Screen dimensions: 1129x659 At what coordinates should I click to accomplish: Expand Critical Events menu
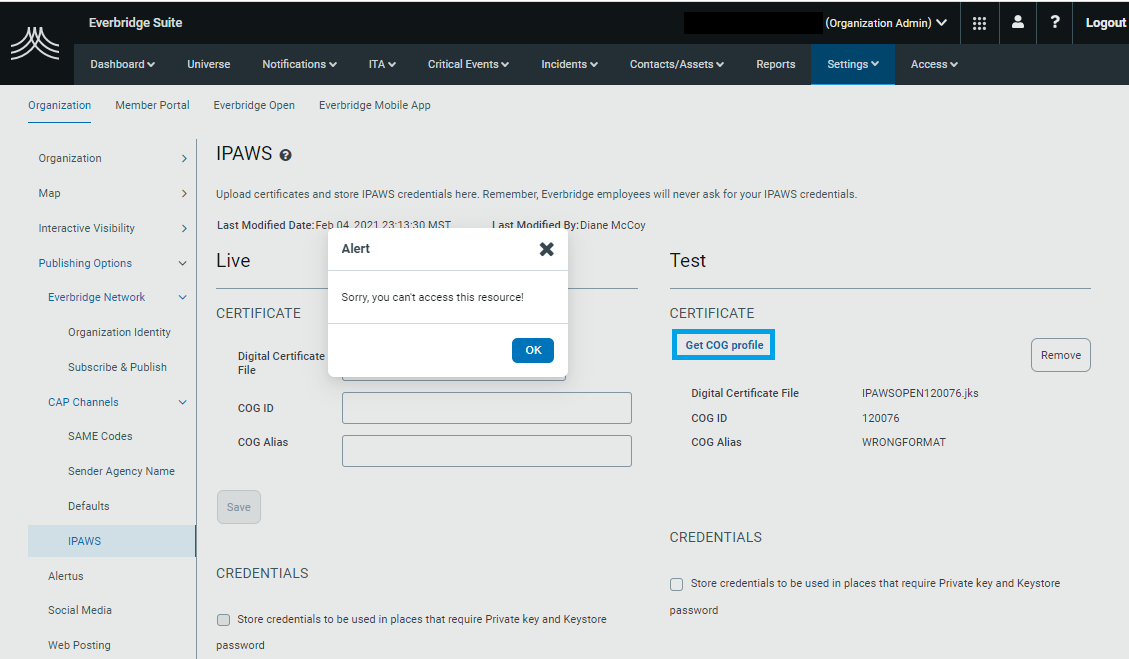pos(468,64)
